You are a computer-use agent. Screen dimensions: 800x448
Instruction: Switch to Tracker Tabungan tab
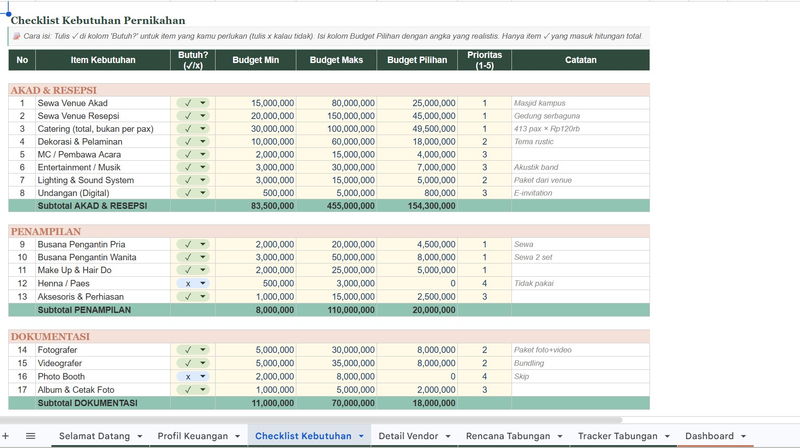coord(617,436)
